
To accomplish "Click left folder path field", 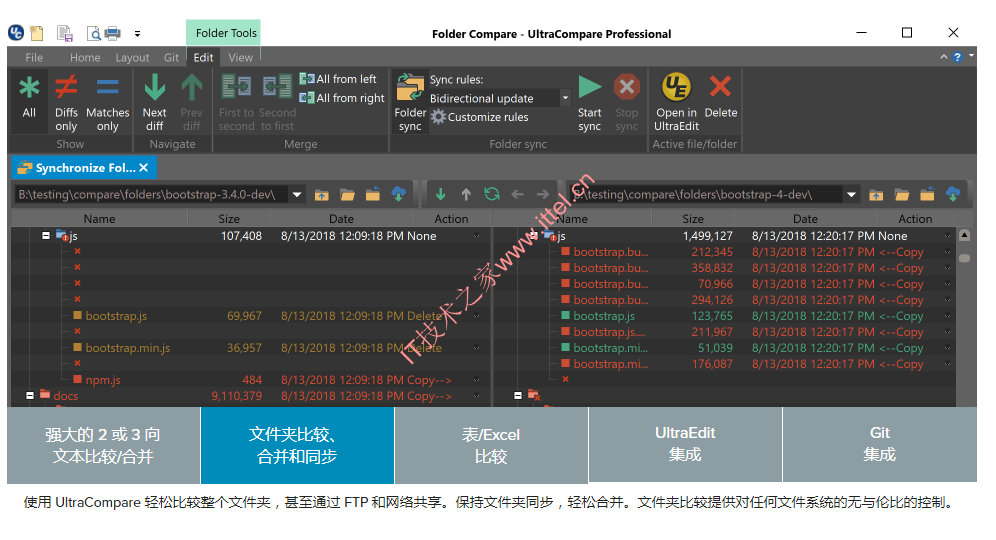I will pyautogui.click(x=152, y=194).
